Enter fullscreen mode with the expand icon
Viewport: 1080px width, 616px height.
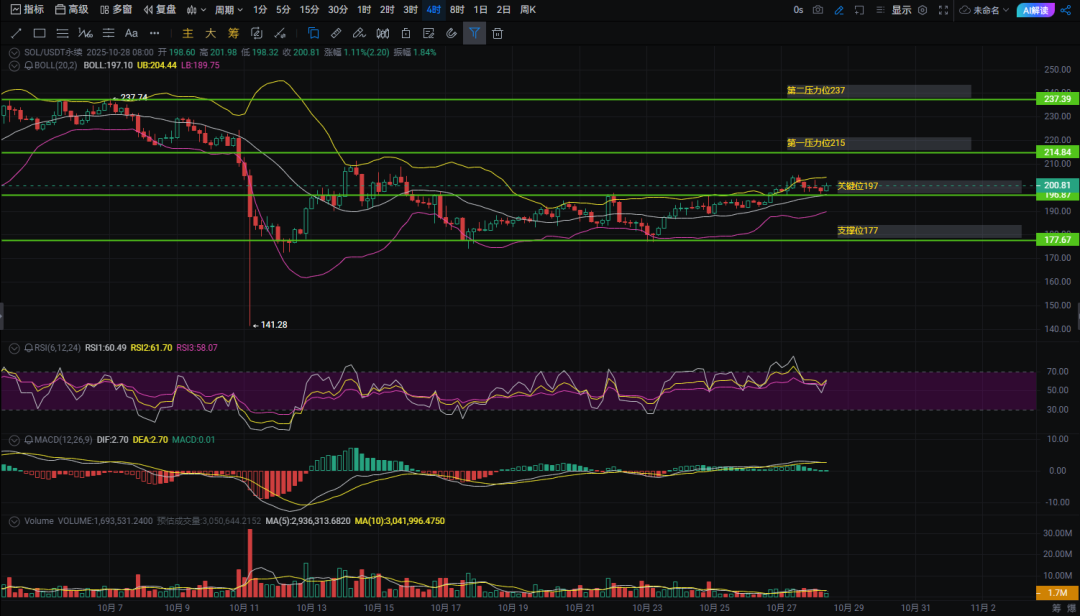coord(943,10)
